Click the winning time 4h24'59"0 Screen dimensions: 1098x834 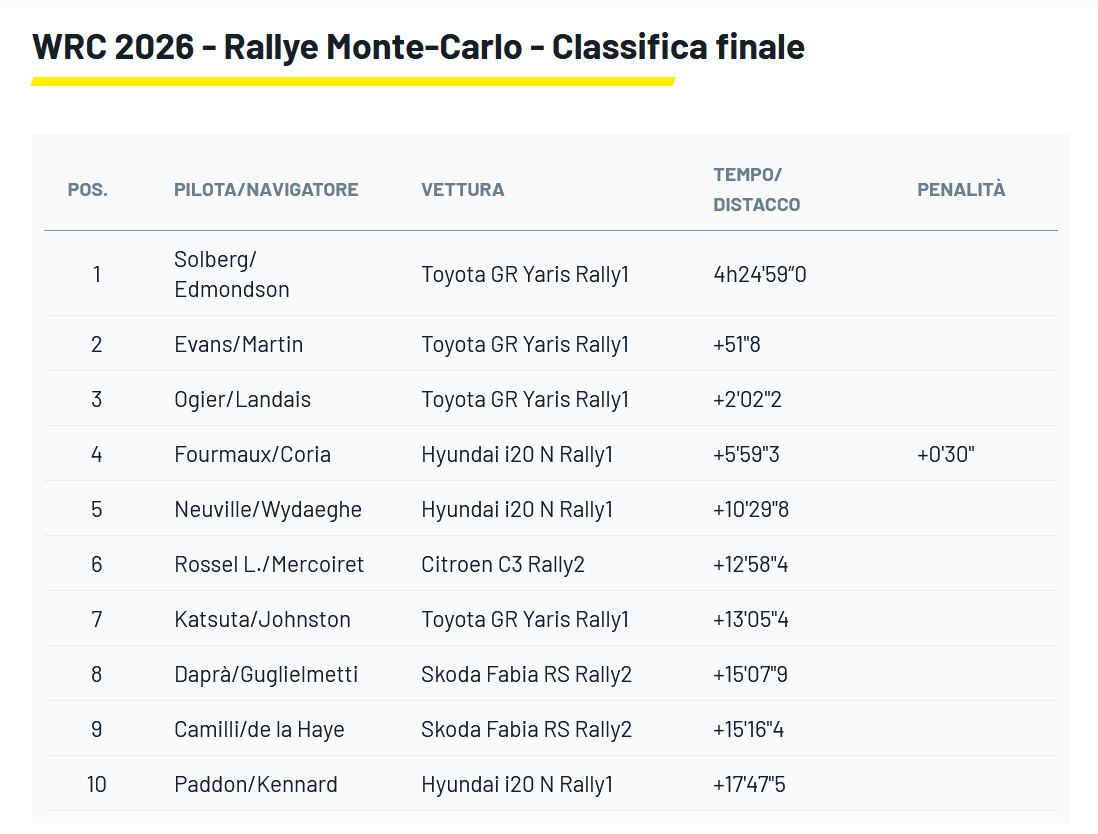(x=760, y=274)
